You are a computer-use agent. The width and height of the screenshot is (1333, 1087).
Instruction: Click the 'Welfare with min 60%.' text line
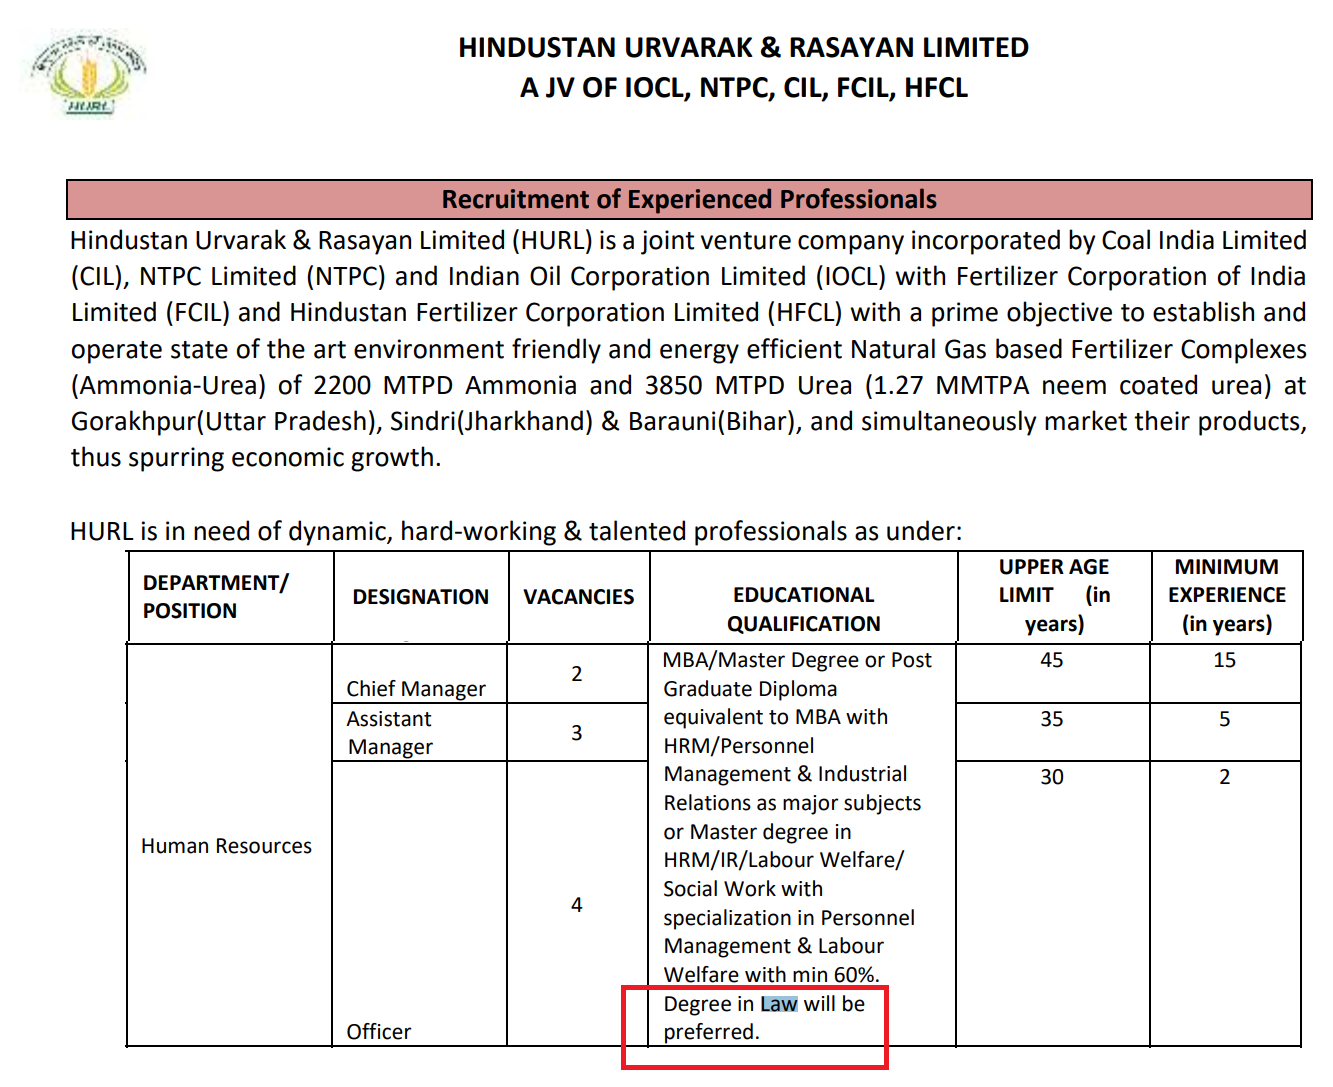tap(772, 975)
